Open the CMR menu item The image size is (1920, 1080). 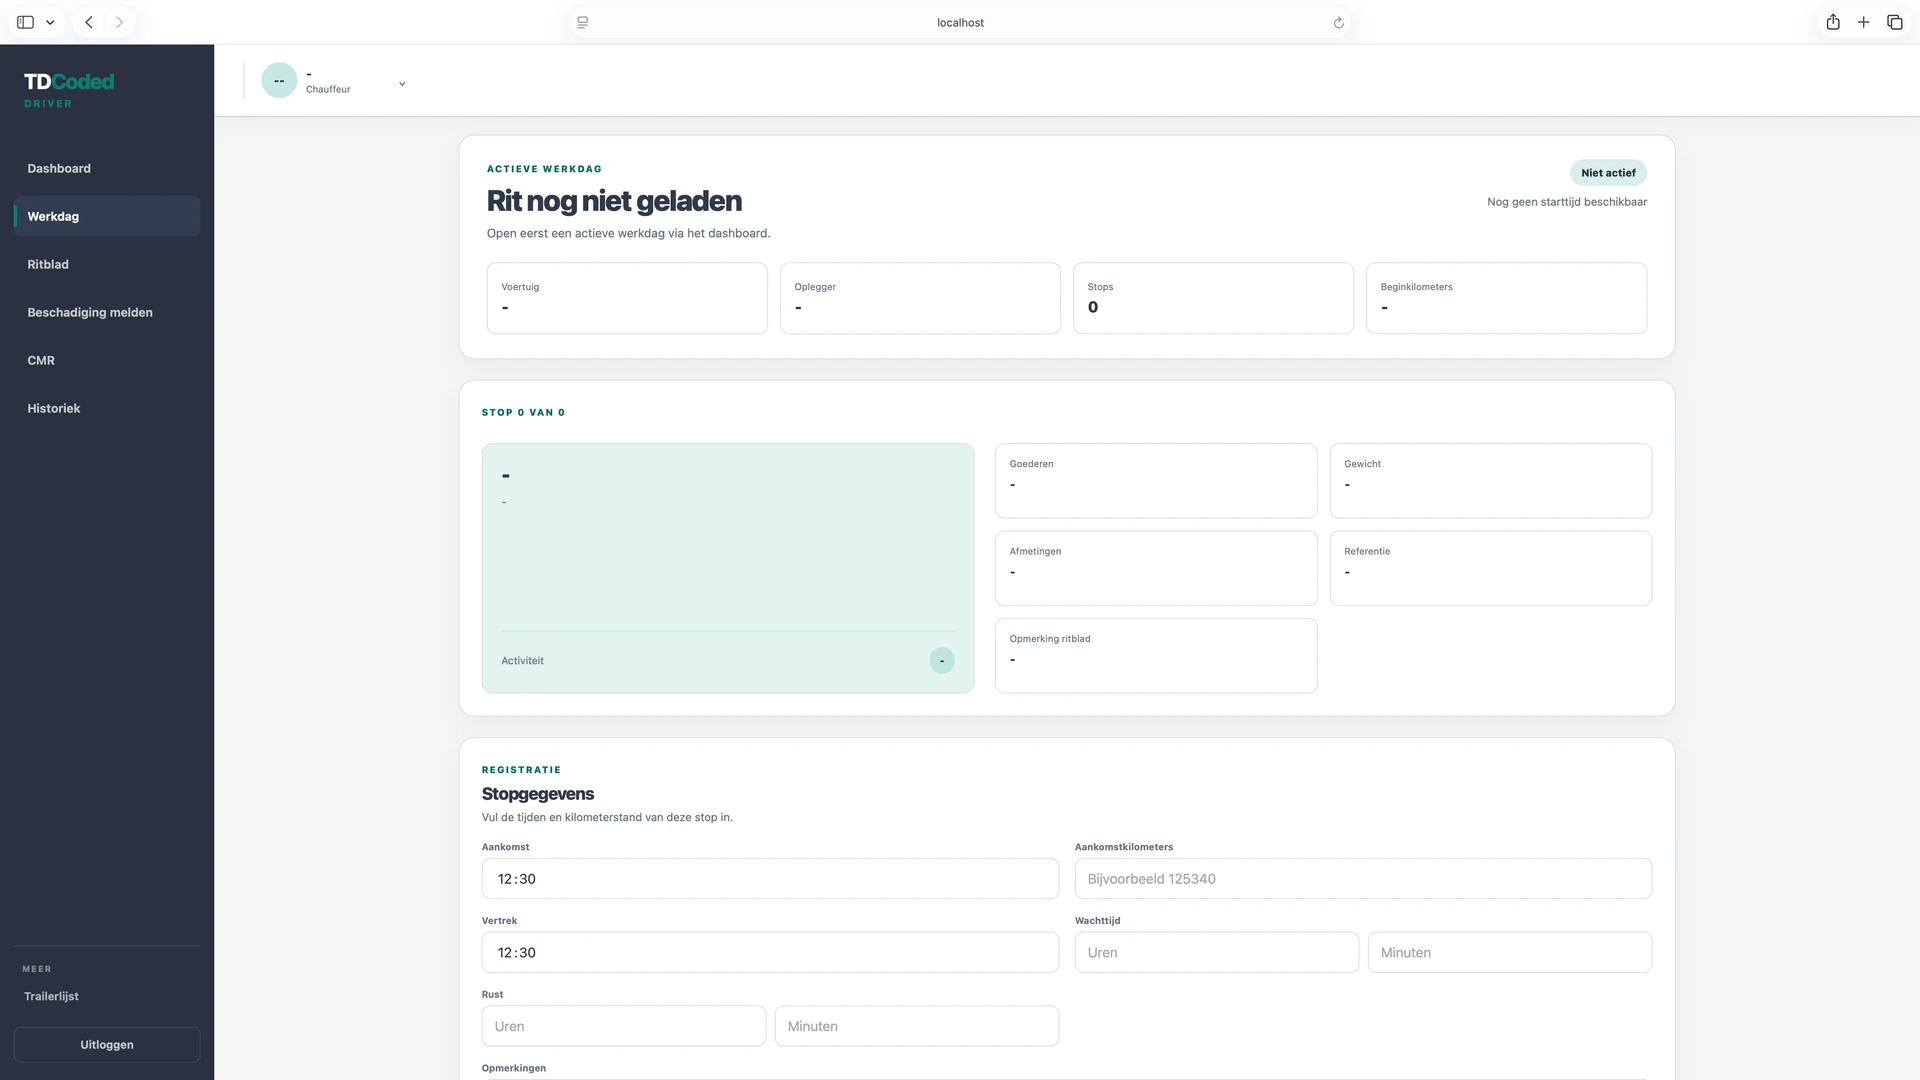coord(107,360)
